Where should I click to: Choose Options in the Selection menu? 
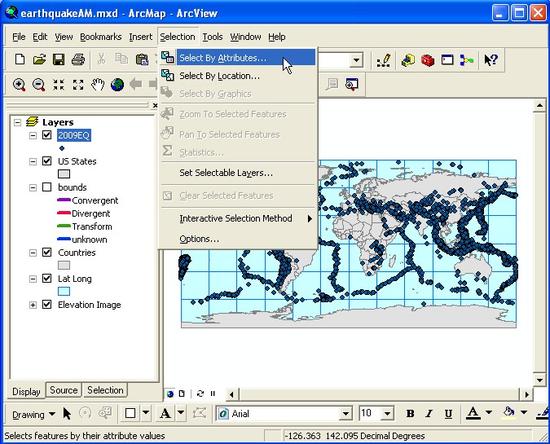coord(238,239)
